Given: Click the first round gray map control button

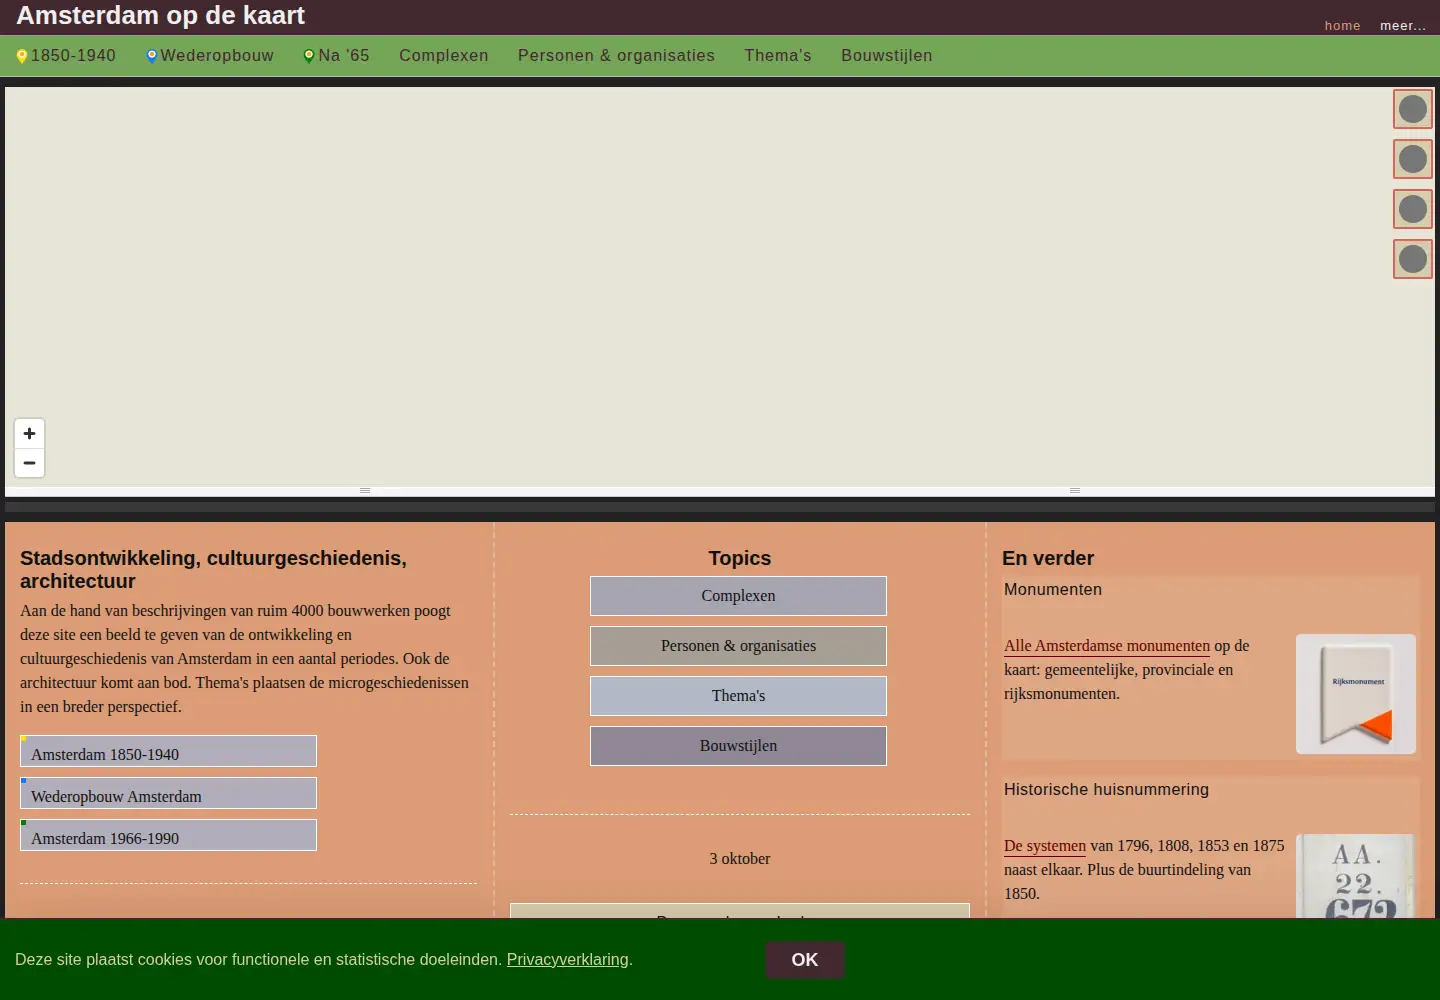Looking at the screenshot, I should 1413,109.
